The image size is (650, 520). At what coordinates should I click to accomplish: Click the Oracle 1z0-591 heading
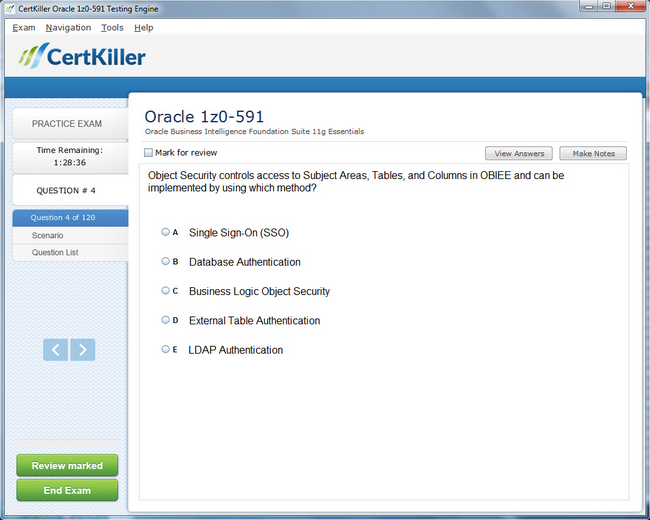[x=204, y=117]
